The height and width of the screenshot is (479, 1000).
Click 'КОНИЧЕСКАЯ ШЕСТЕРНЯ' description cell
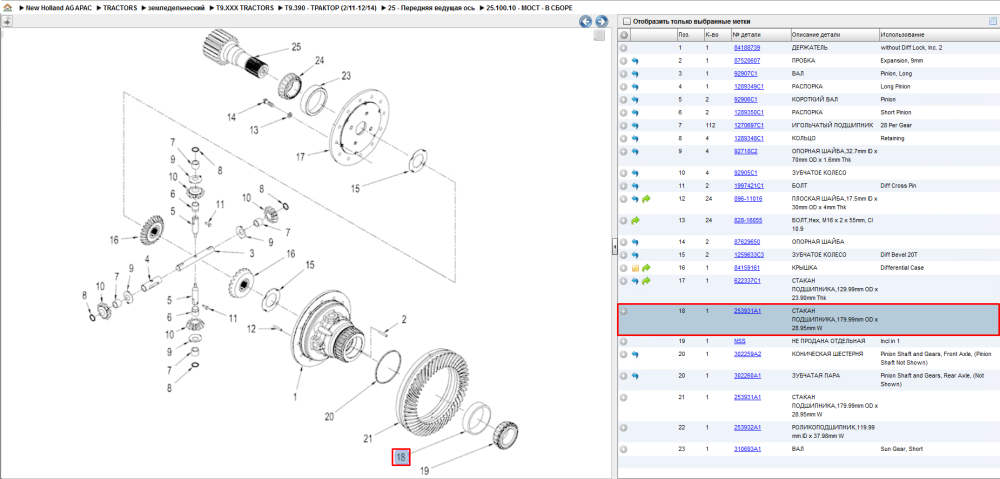(x=825, y=355)
